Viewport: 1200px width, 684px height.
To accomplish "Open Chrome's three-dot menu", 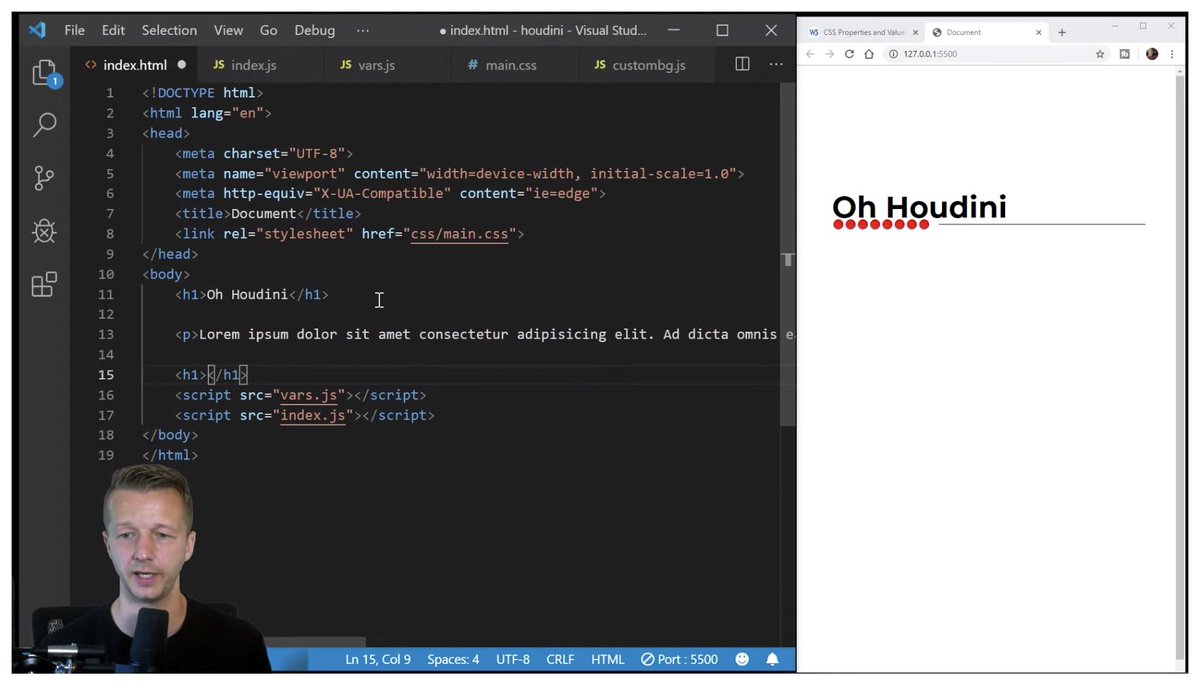I will click(x=1172, y=54).
